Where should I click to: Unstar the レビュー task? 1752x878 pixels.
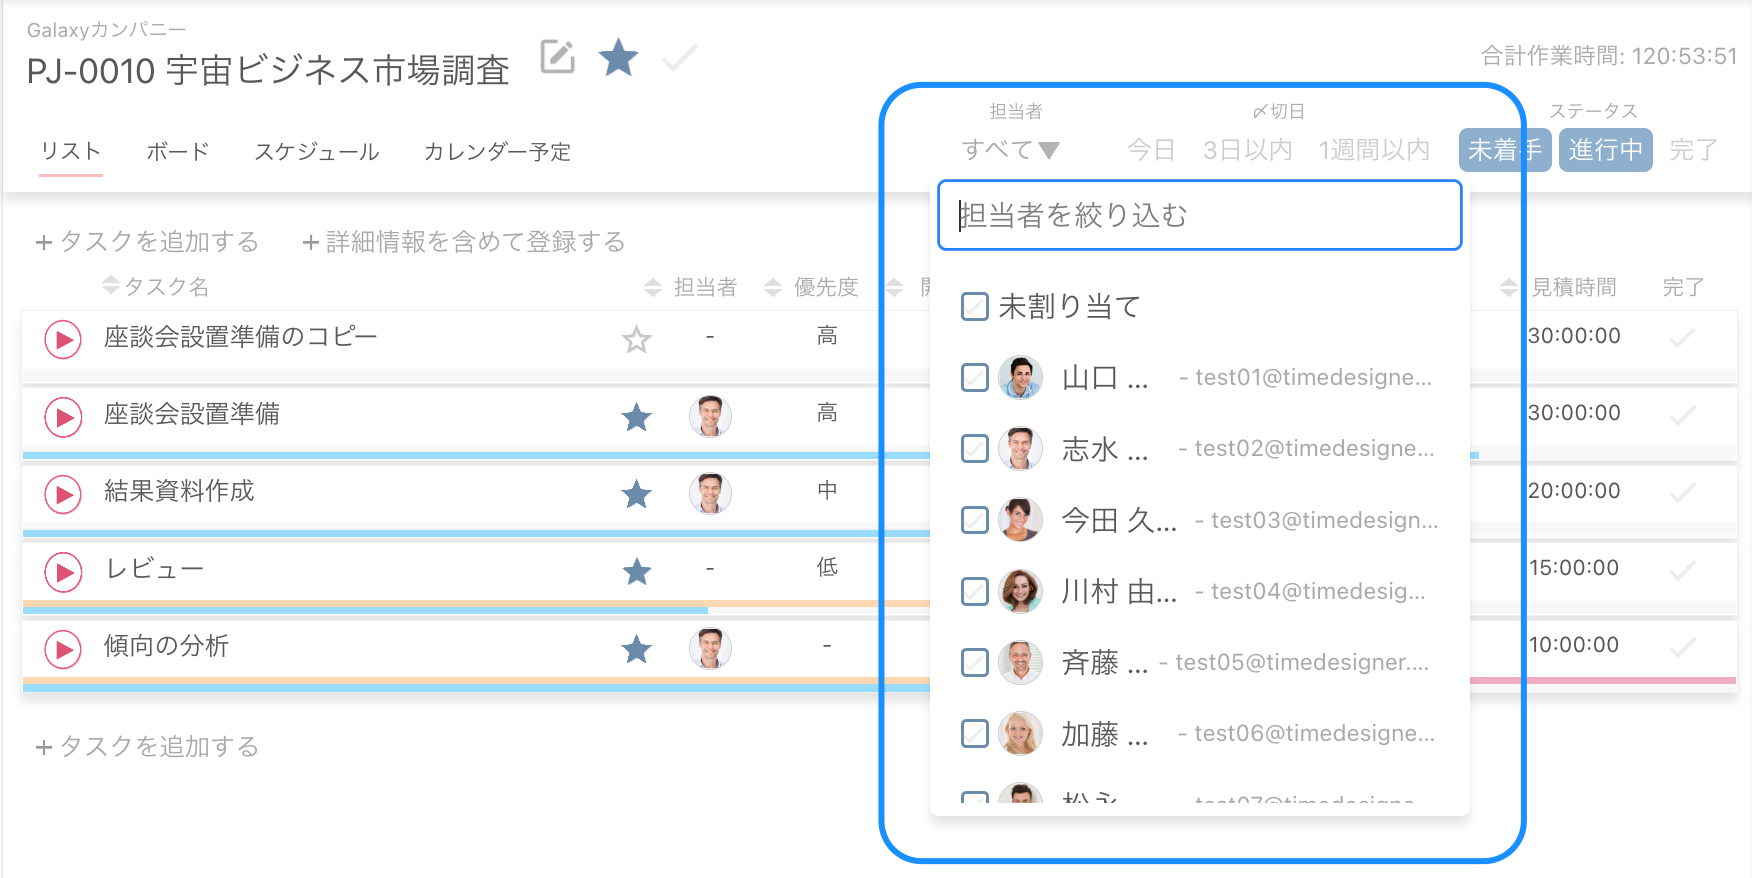pos(636,571)
